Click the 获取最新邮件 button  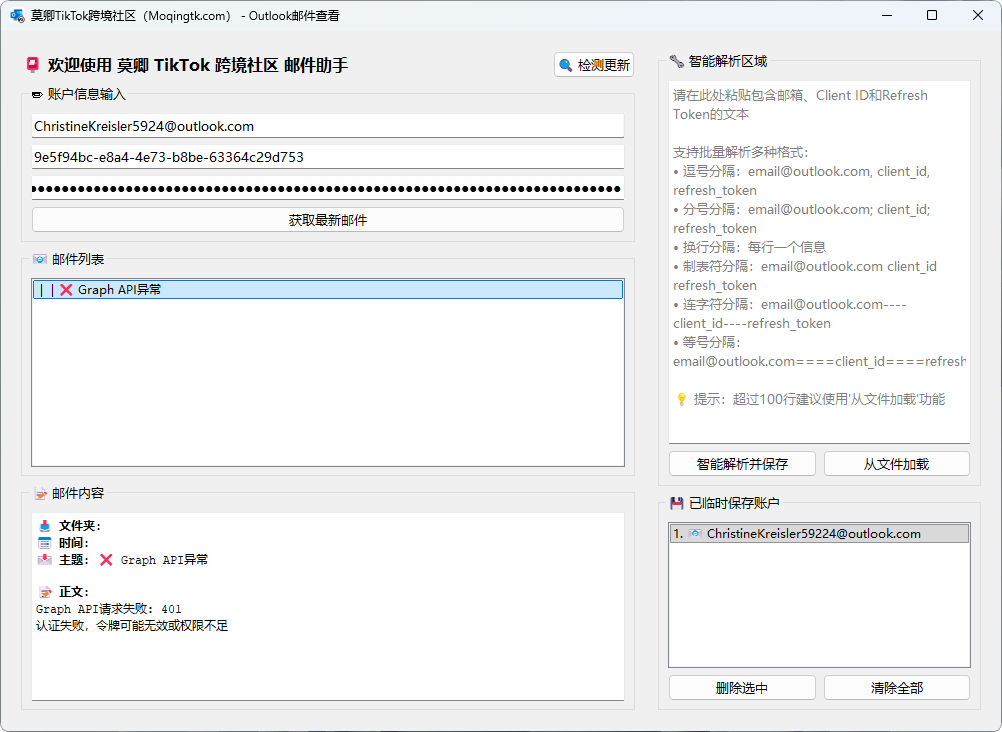(328, 220)
